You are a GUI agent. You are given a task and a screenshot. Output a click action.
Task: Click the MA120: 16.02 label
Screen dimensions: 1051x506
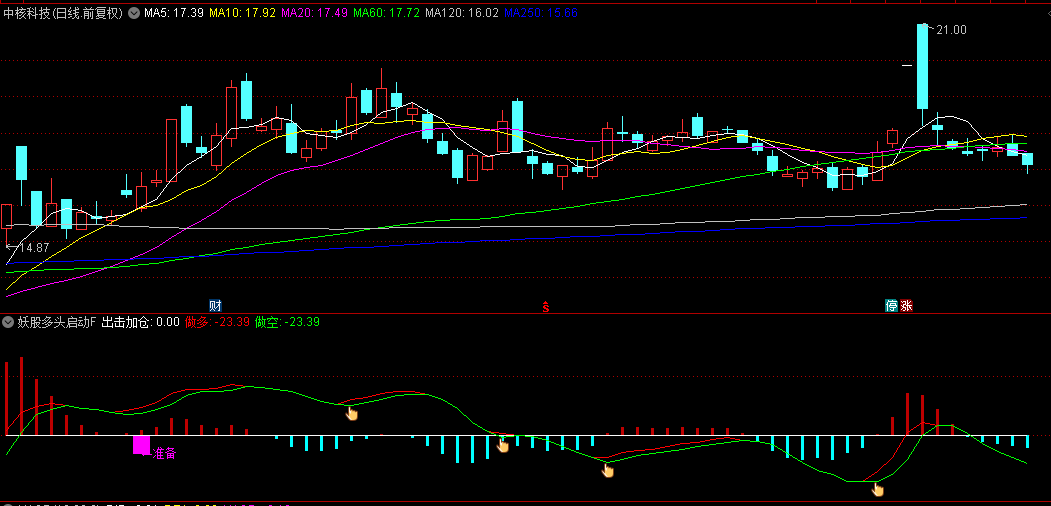(462, 12)
